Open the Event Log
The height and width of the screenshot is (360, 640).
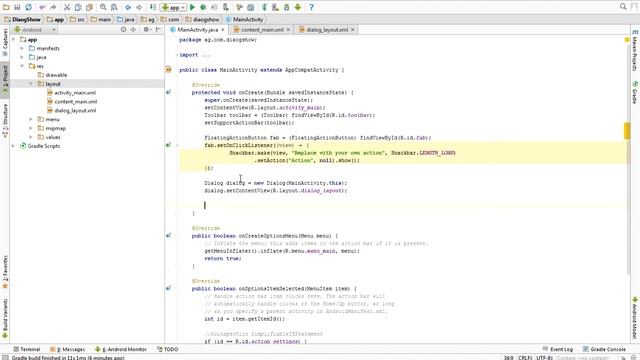point(558,349)
